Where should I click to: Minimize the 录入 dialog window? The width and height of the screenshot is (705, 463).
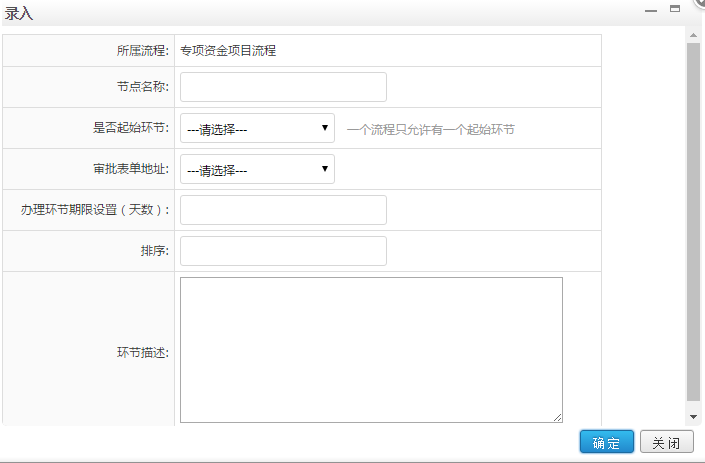tap(651, 9)
